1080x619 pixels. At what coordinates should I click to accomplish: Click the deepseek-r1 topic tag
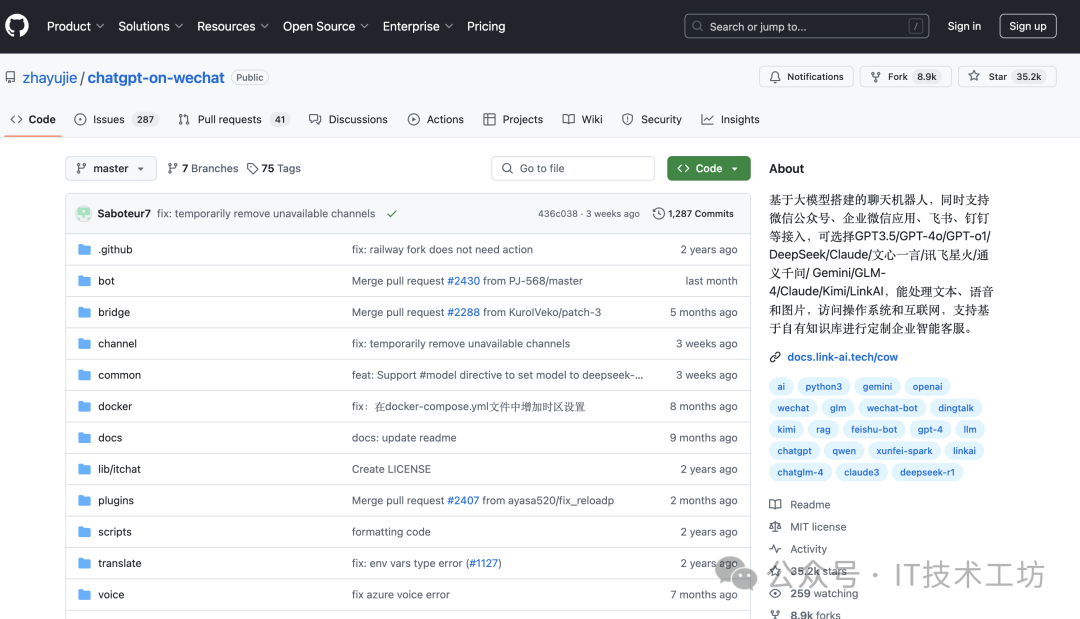pos(927,472)
